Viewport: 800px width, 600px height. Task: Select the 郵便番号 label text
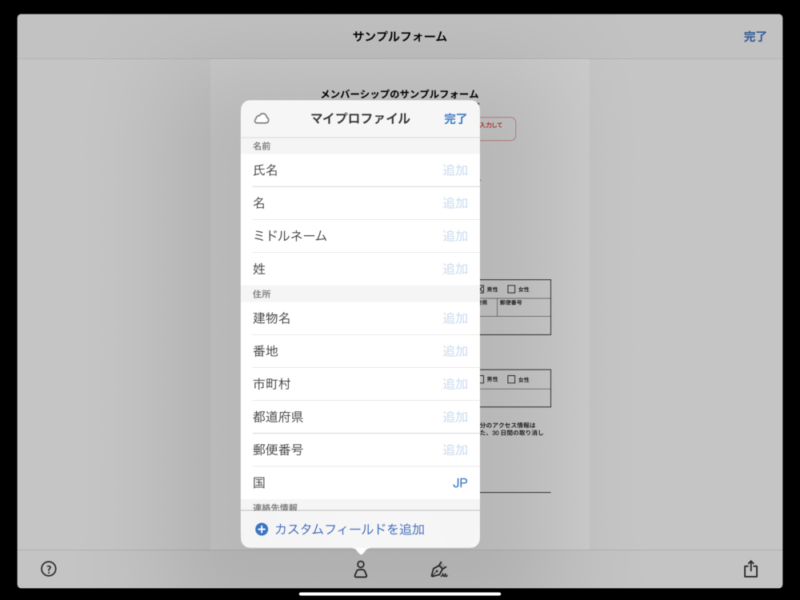point(278,450)
